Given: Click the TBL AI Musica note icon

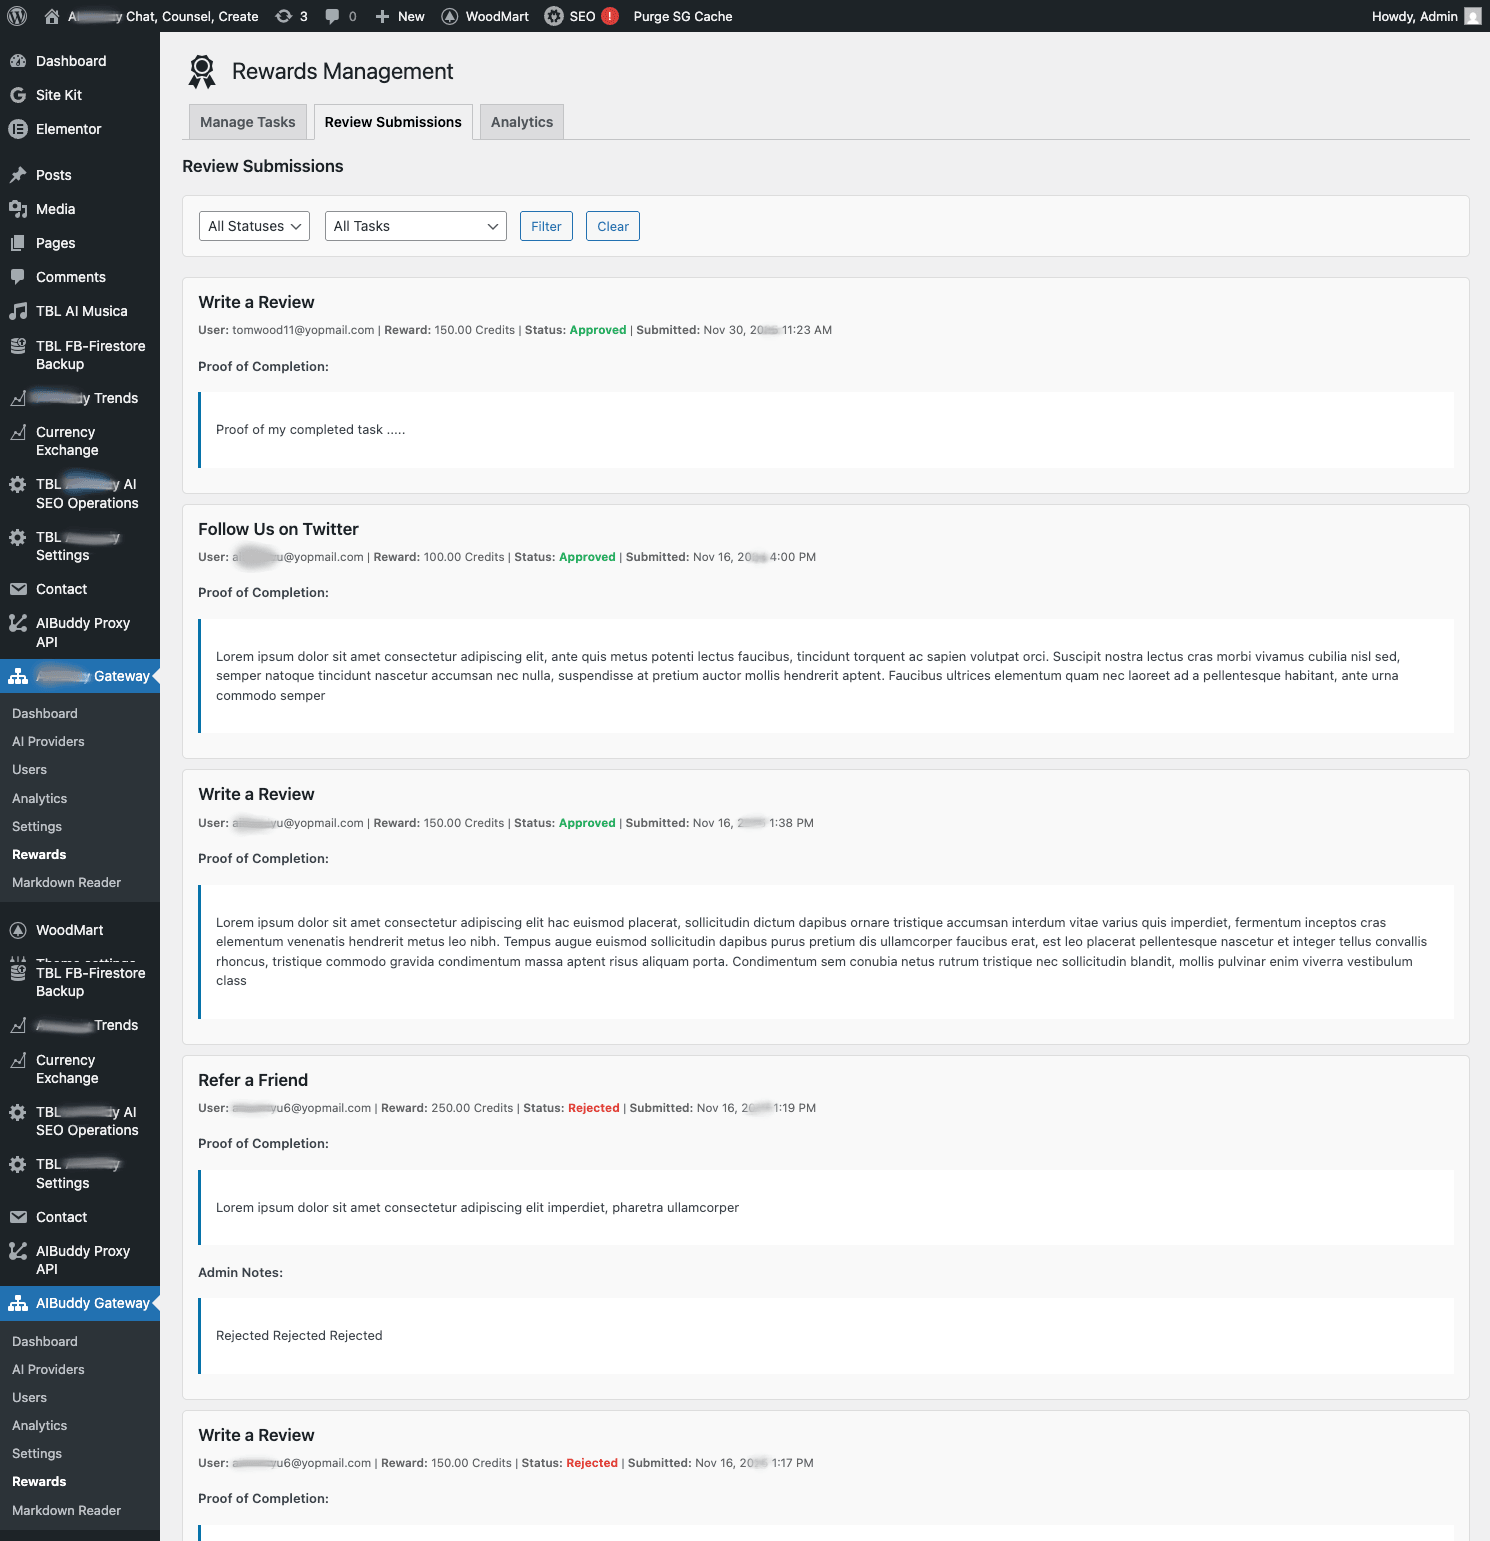Looking at the screenshot, I should pyautogui.click(x=18, y=311).
